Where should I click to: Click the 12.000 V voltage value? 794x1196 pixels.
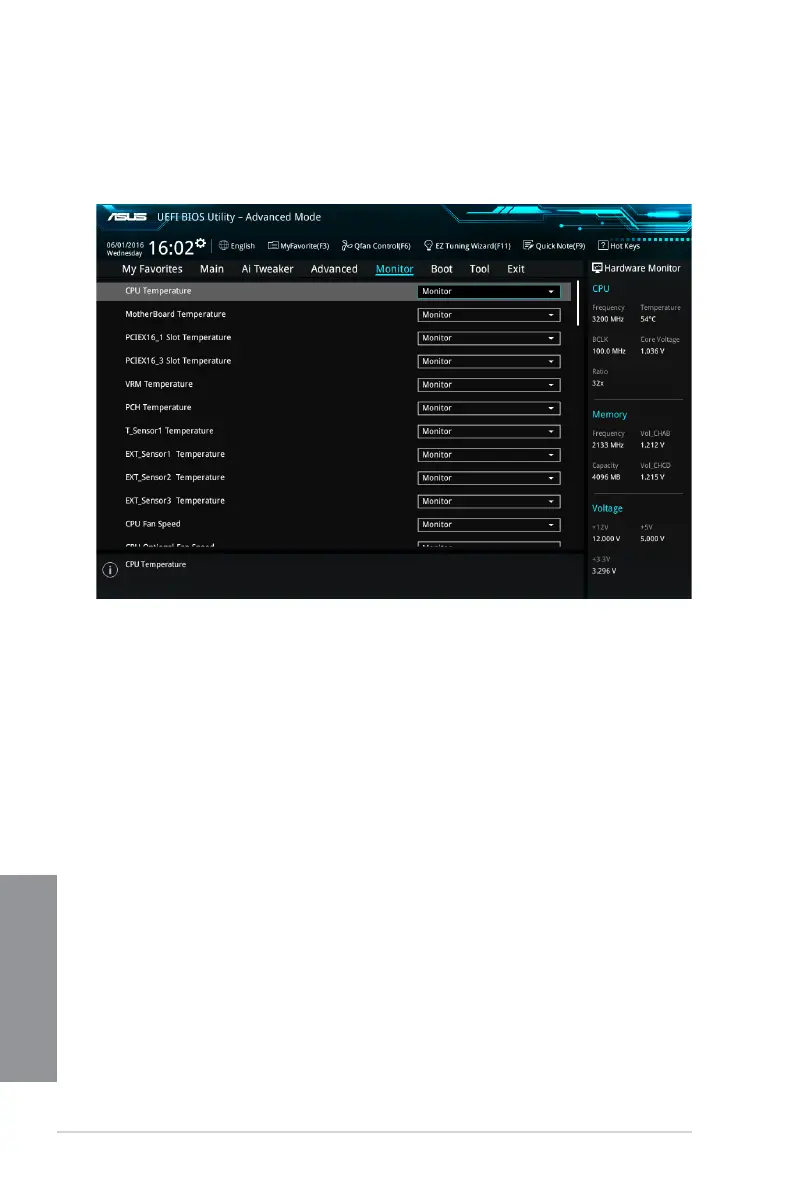pyautogui.click(x=606, y=539)
